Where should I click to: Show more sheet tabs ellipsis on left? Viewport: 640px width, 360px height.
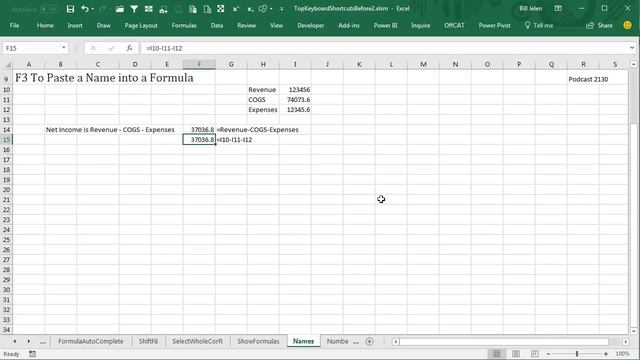pyautogui.click(x=42, y=342)
